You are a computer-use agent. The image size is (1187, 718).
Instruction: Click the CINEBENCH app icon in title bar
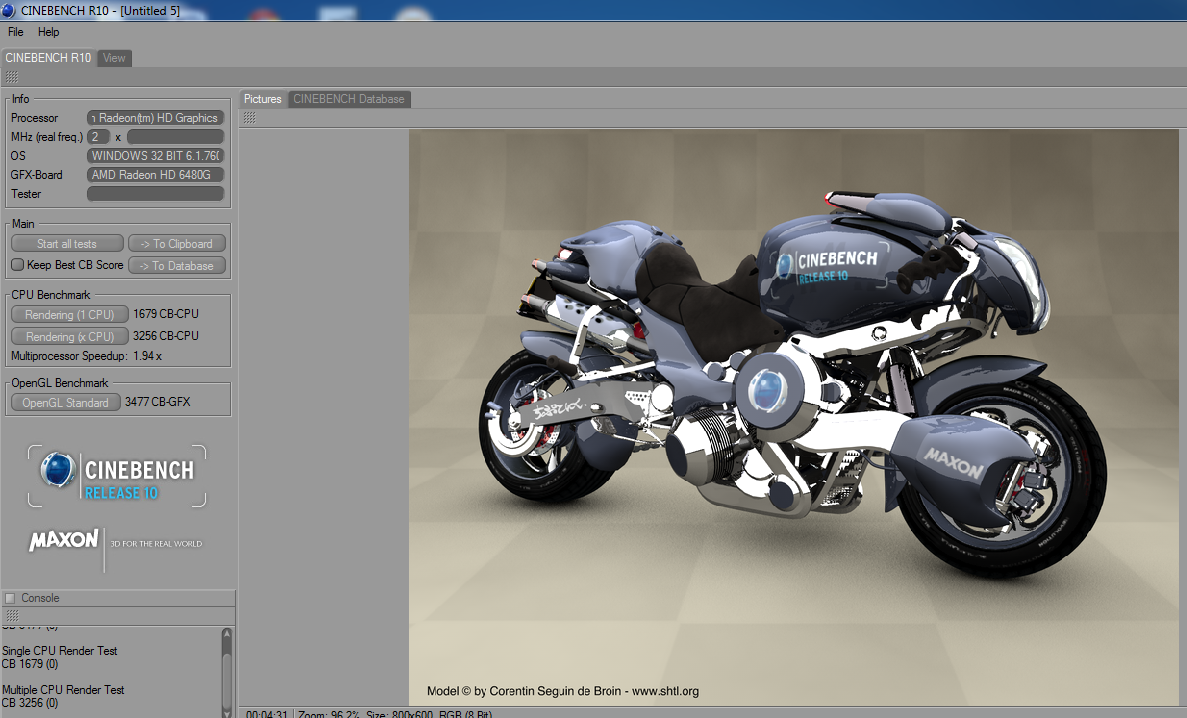pos(8,10)
